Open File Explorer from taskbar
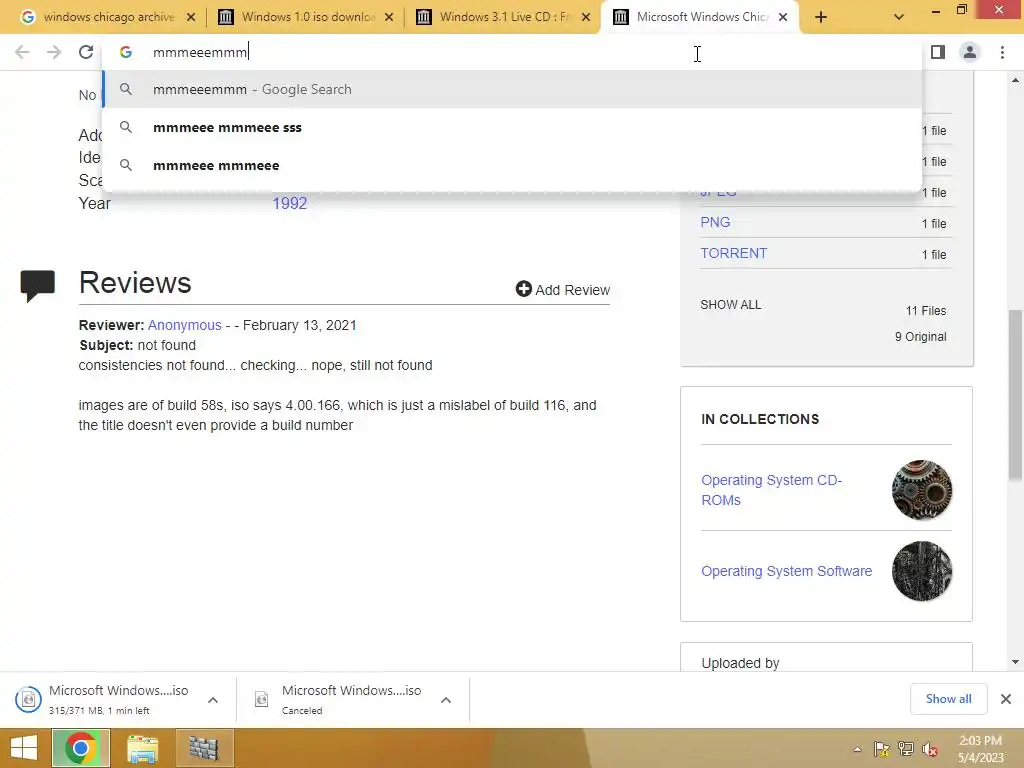1024x768 pixels. click(142, 748)
